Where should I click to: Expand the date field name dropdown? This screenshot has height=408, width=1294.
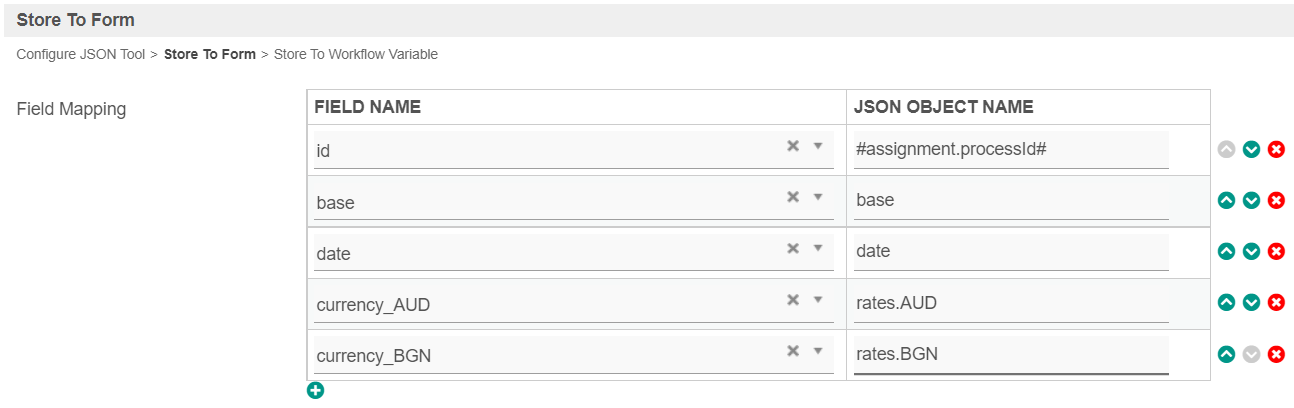point(817,248)
